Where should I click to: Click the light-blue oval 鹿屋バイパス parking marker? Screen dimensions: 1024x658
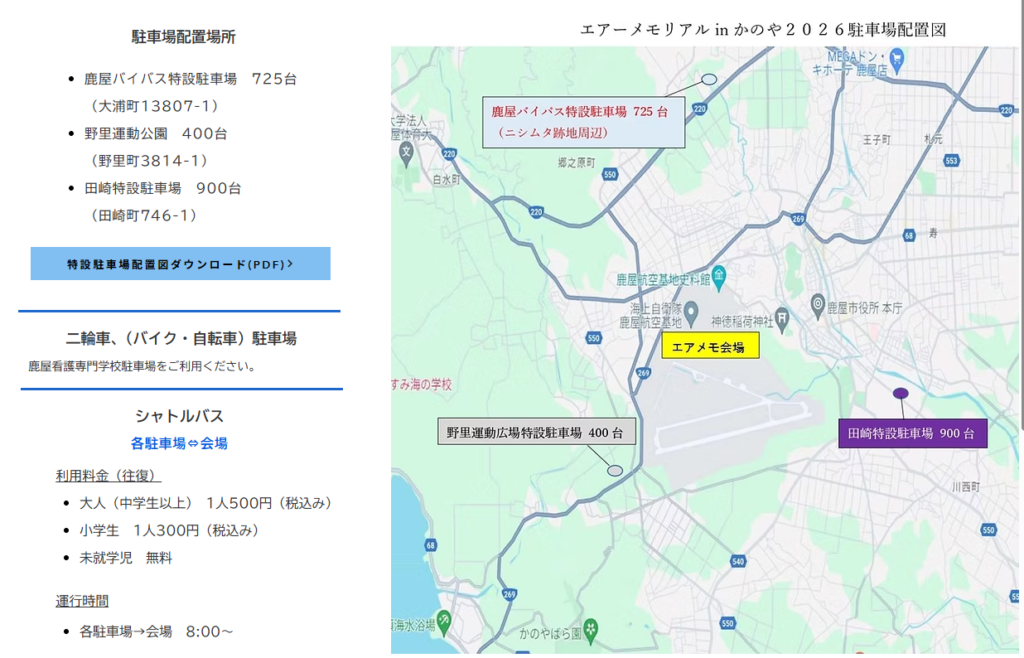pos(709,78)
